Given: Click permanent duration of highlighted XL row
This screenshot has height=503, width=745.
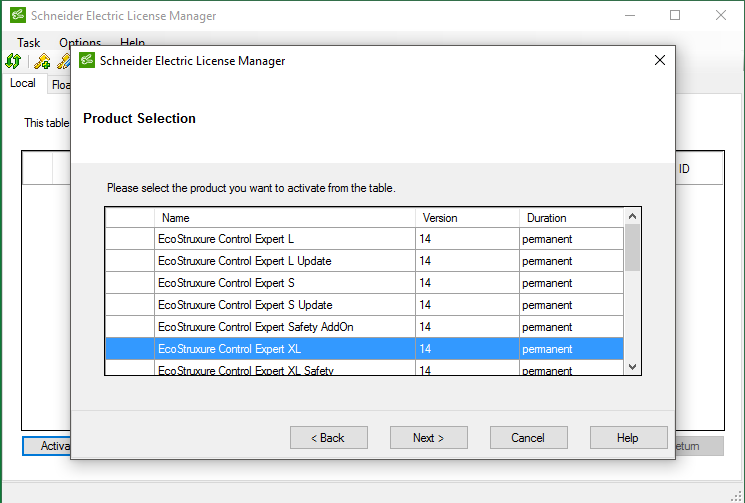Looking at the screenshot, I should coord(571,349).
